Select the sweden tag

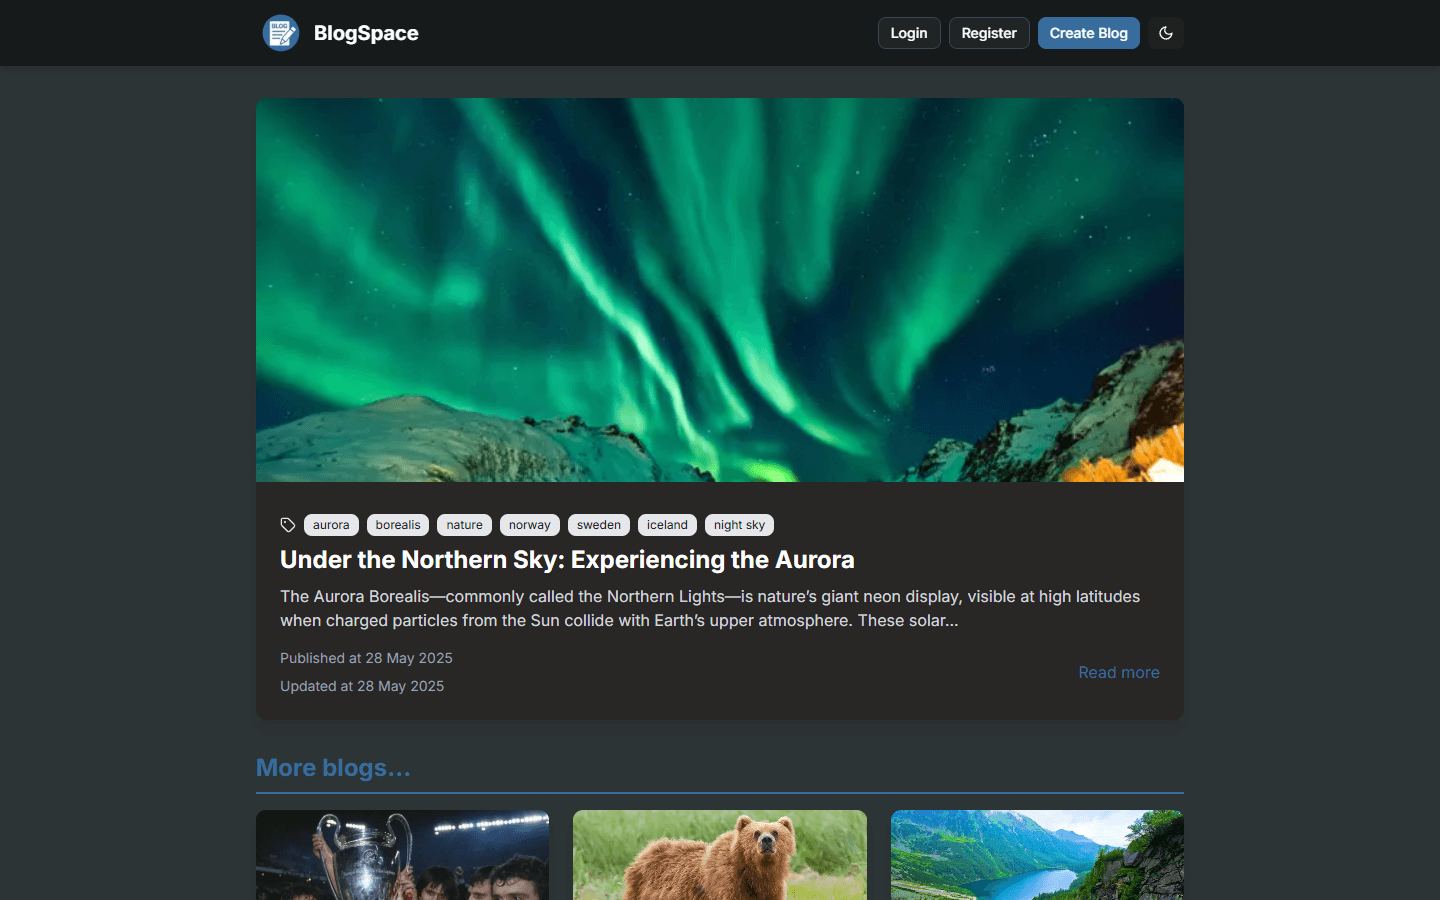coord(599,525)
